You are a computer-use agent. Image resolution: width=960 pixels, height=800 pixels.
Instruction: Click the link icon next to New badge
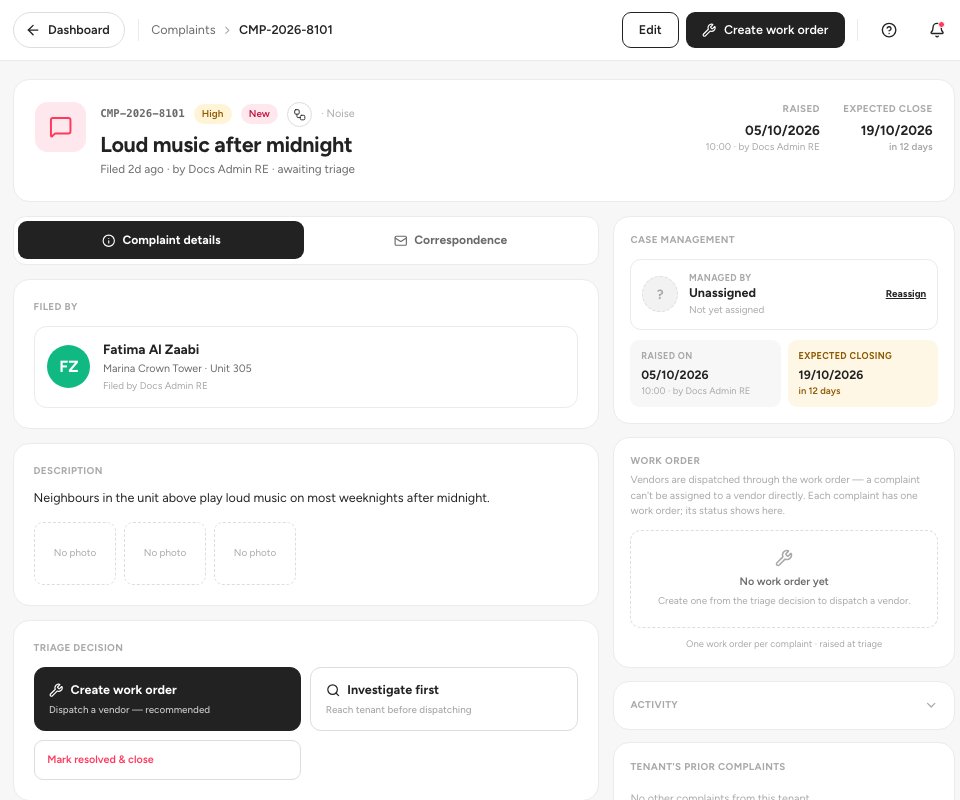point(299,114)
